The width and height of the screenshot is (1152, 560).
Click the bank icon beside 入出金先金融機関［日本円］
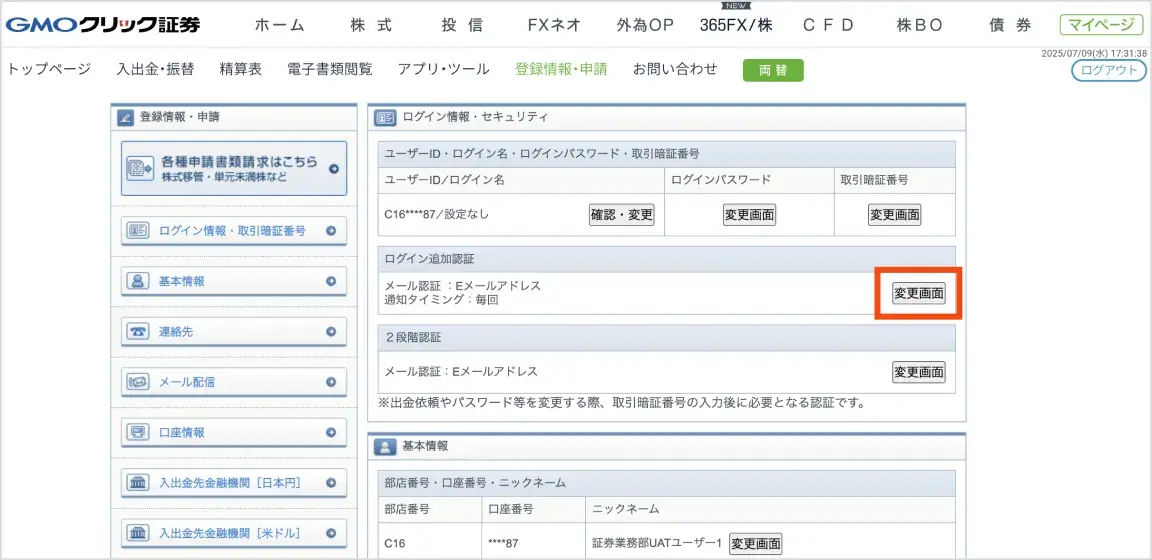point(137,483)
